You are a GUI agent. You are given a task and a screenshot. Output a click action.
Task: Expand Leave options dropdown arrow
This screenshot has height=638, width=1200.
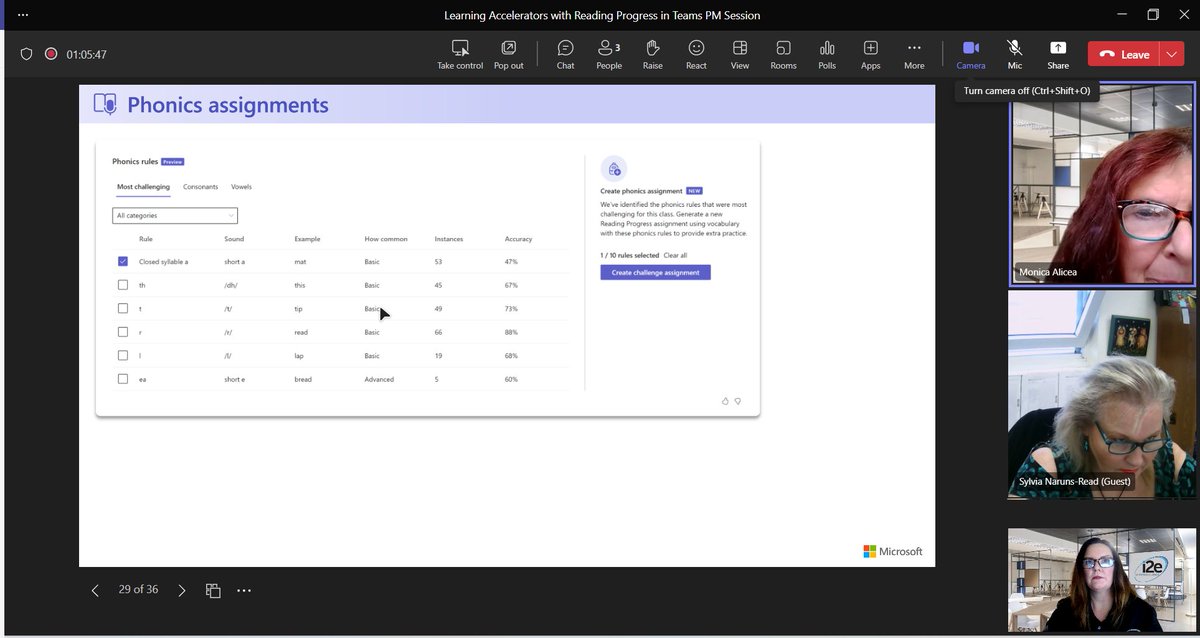[x=1172, y=55]
